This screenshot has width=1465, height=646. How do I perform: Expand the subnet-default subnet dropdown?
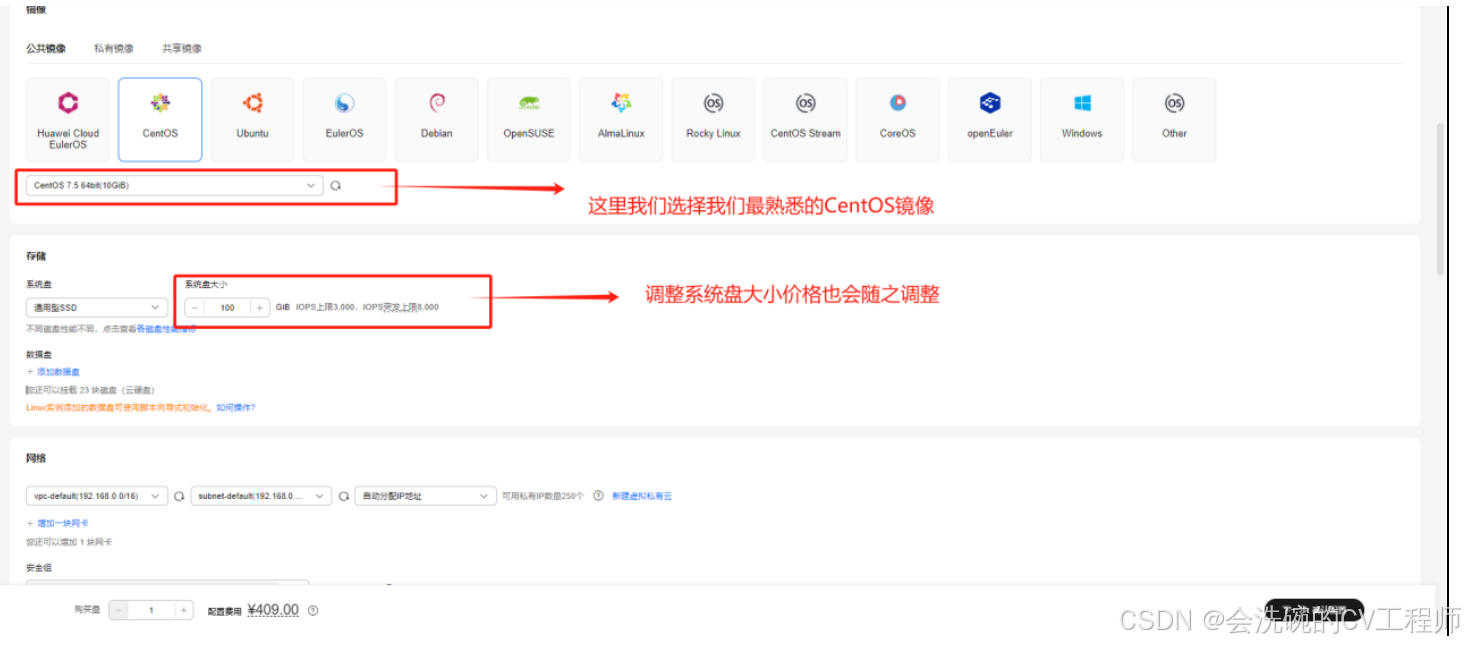coord(261,496)
